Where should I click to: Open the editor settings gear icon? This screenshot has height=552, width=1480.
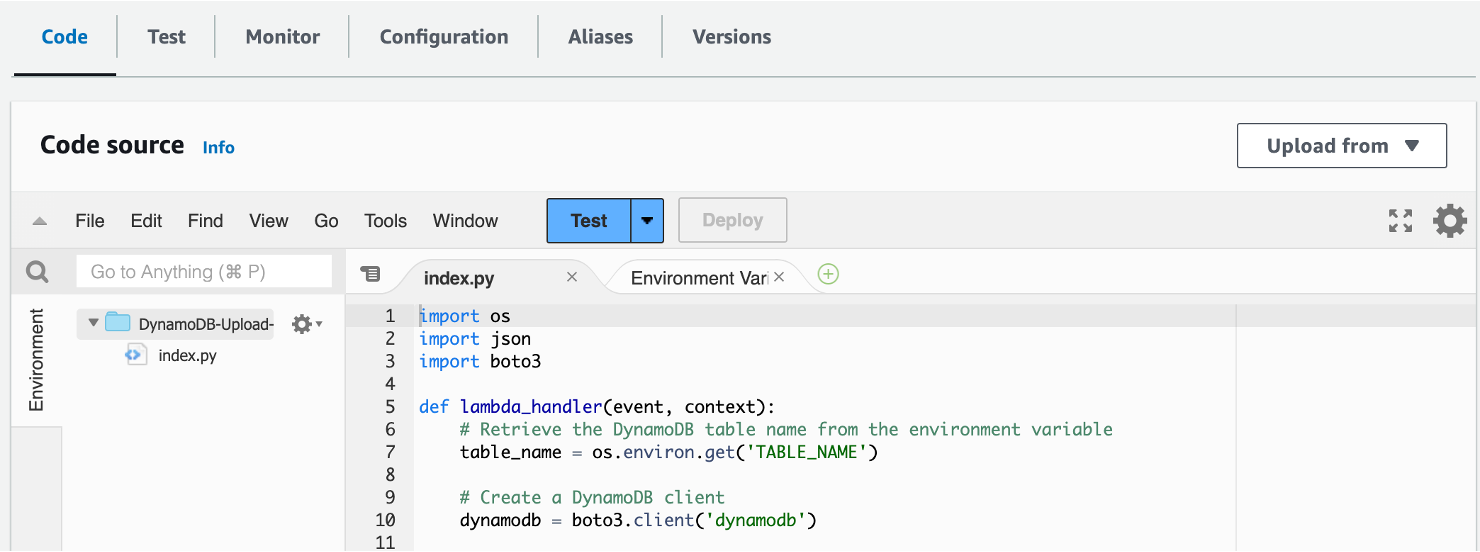coord(1450,221)
